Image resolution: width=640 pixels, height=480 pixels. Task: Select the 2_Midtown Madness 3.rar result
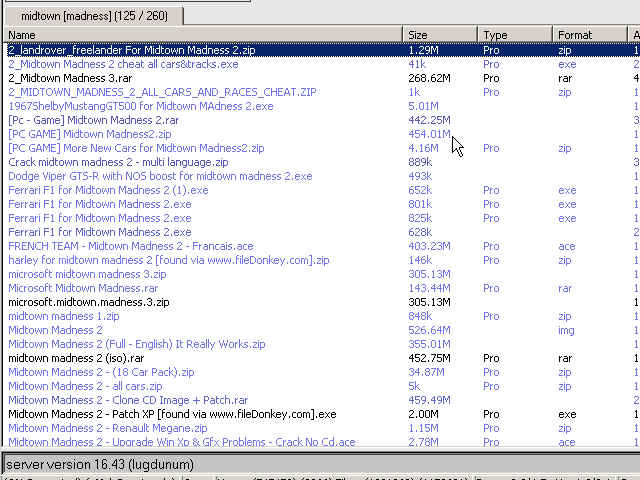tap(72, 77)
